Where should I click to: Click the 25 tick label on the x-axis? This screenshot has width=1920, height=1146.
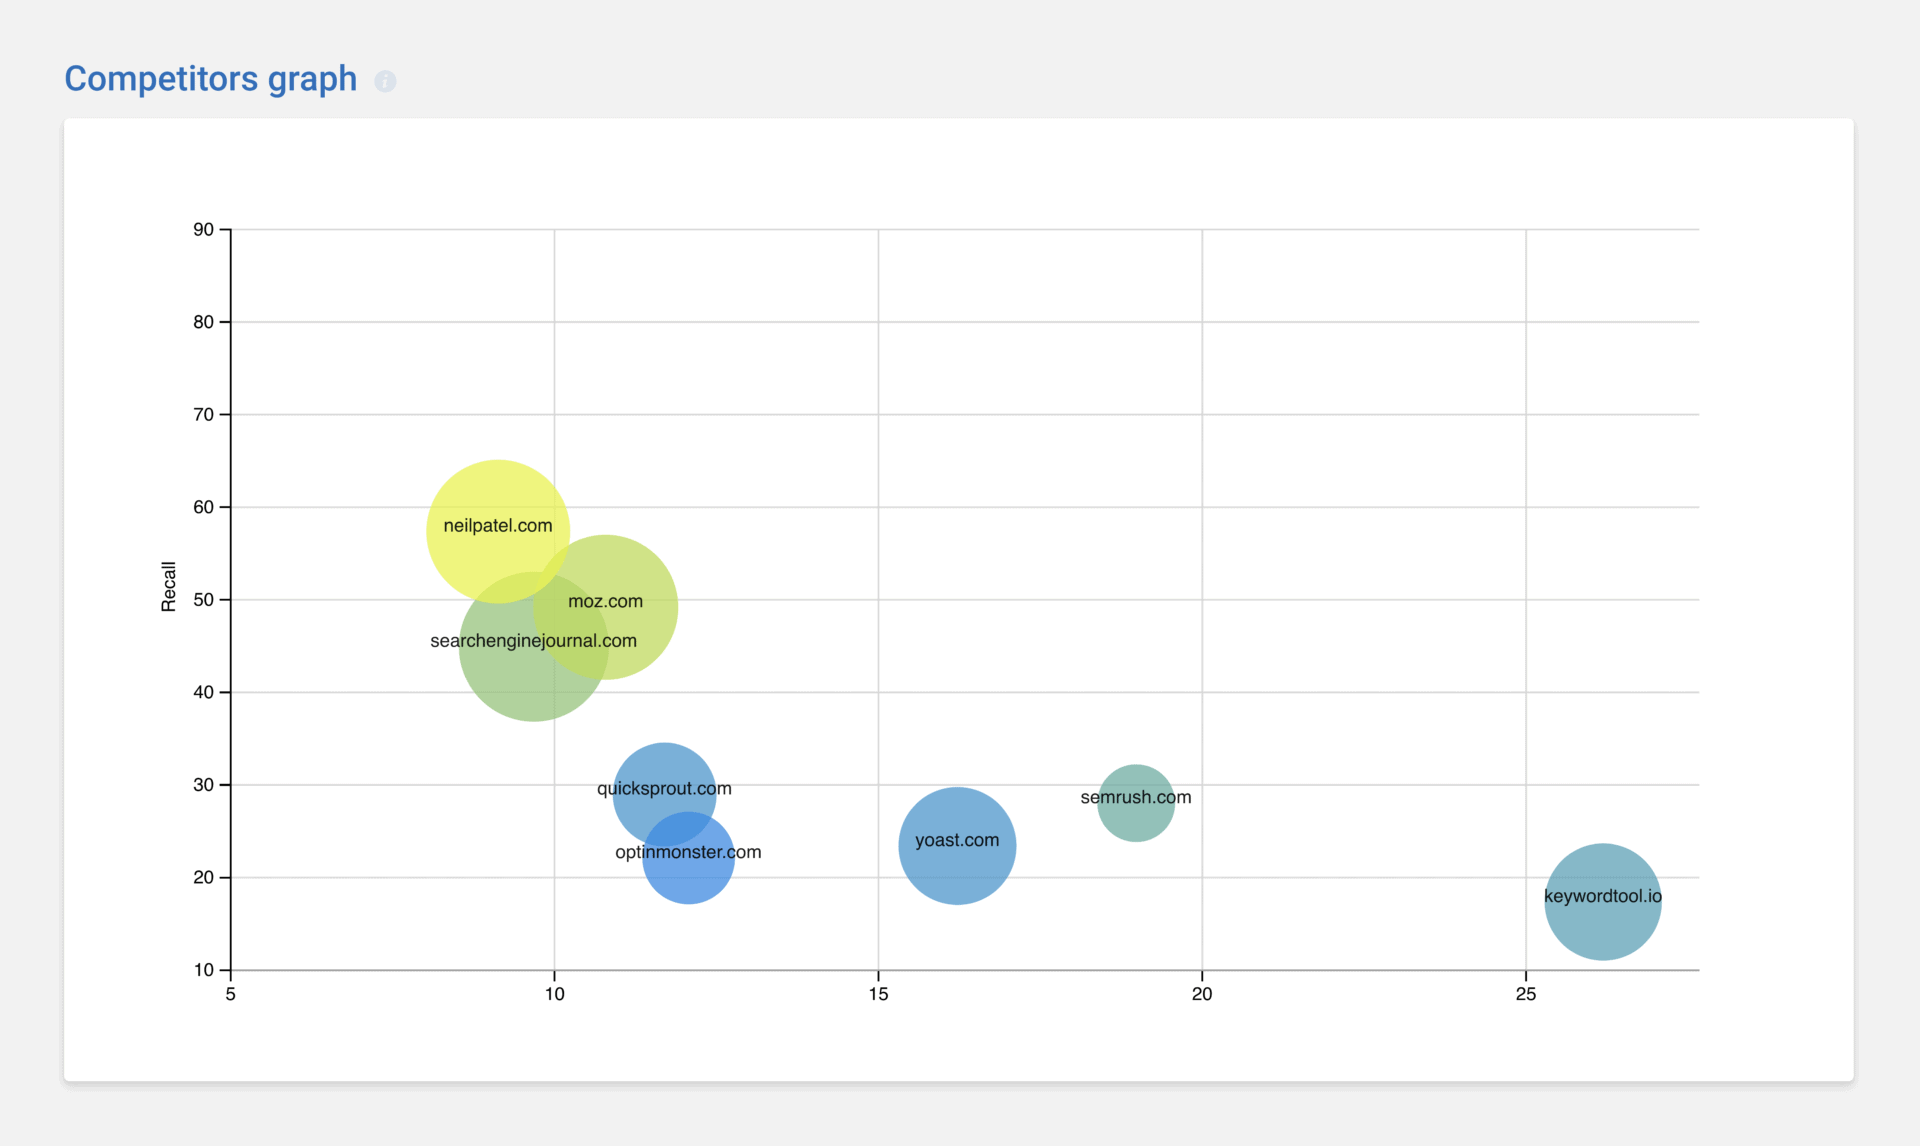point(1527,994)
